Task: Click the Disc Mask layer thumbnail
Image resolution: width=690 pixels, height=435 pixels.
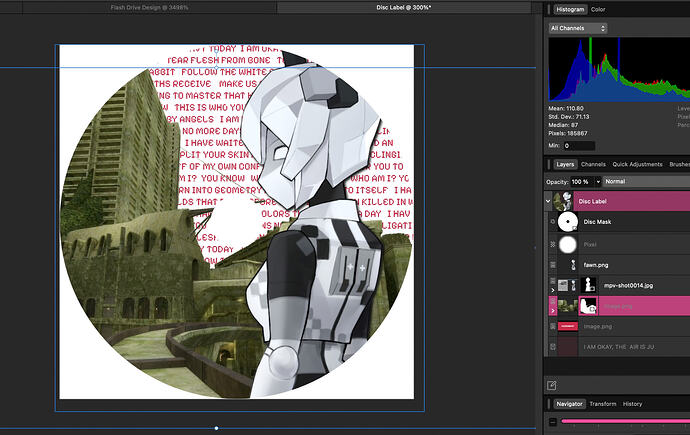Action: pyautogui.click(x=568, y=222)
